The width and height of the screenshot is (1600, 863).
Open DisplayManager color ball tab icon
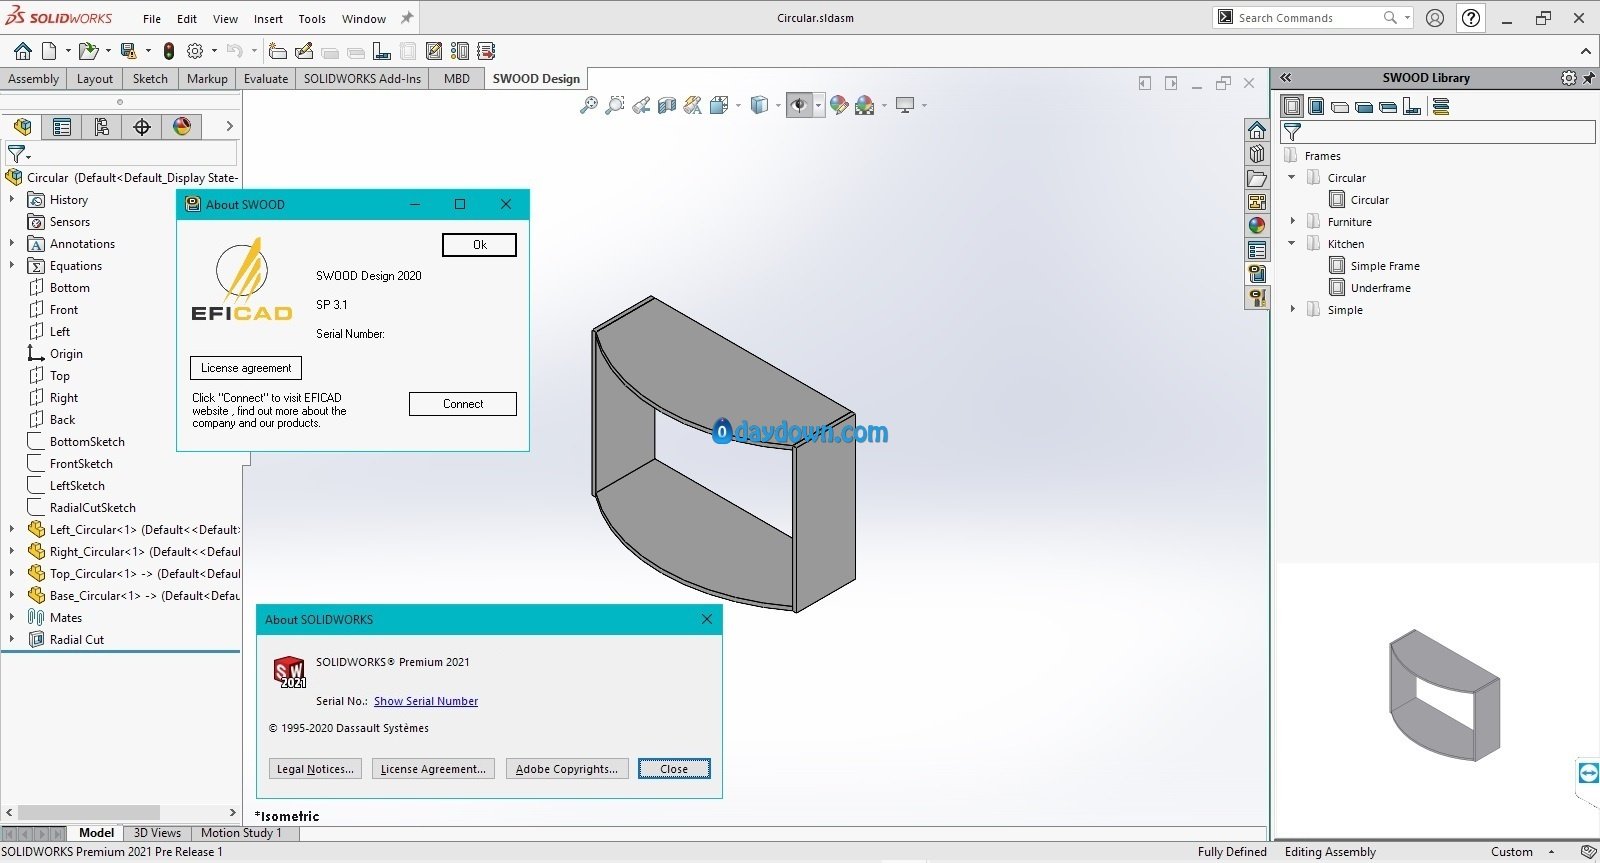[x=182, y=126]
